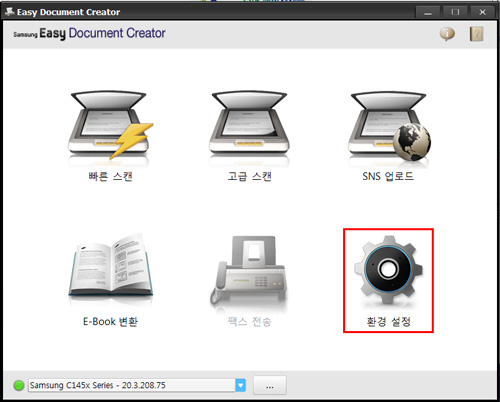This screenshot has height=402, width=500.
Task: Click the speech bubble info icon
Action: point(447,34)
